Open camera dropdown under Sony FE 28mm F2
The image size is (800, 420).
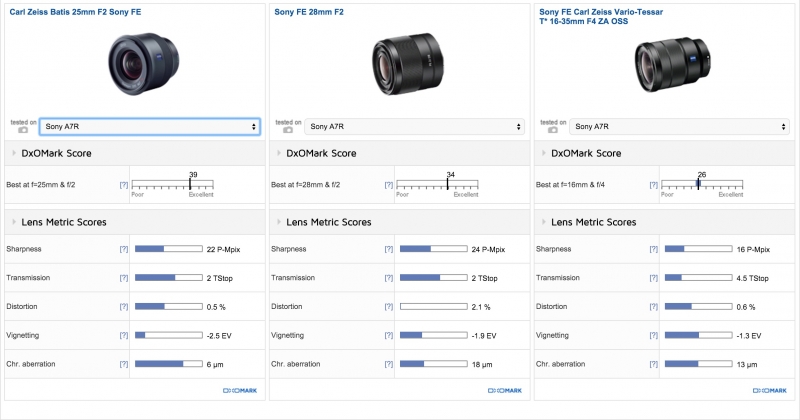click(415, 127)
